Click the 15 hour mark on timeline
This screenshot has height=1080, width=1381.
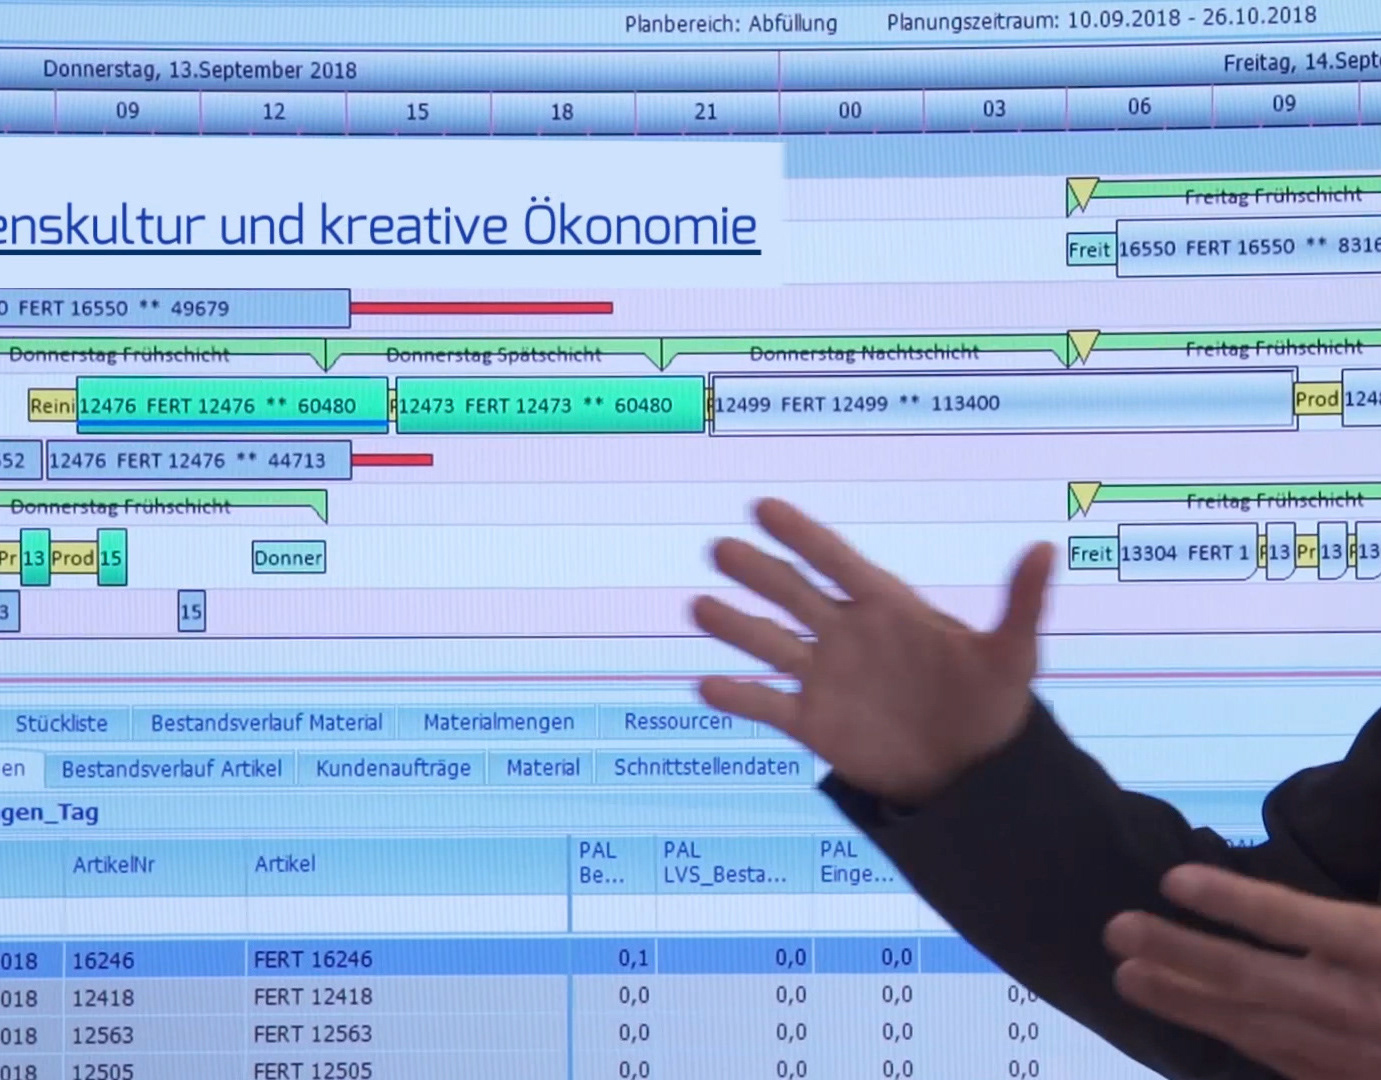pyautogui.click(x=417, y=112)
